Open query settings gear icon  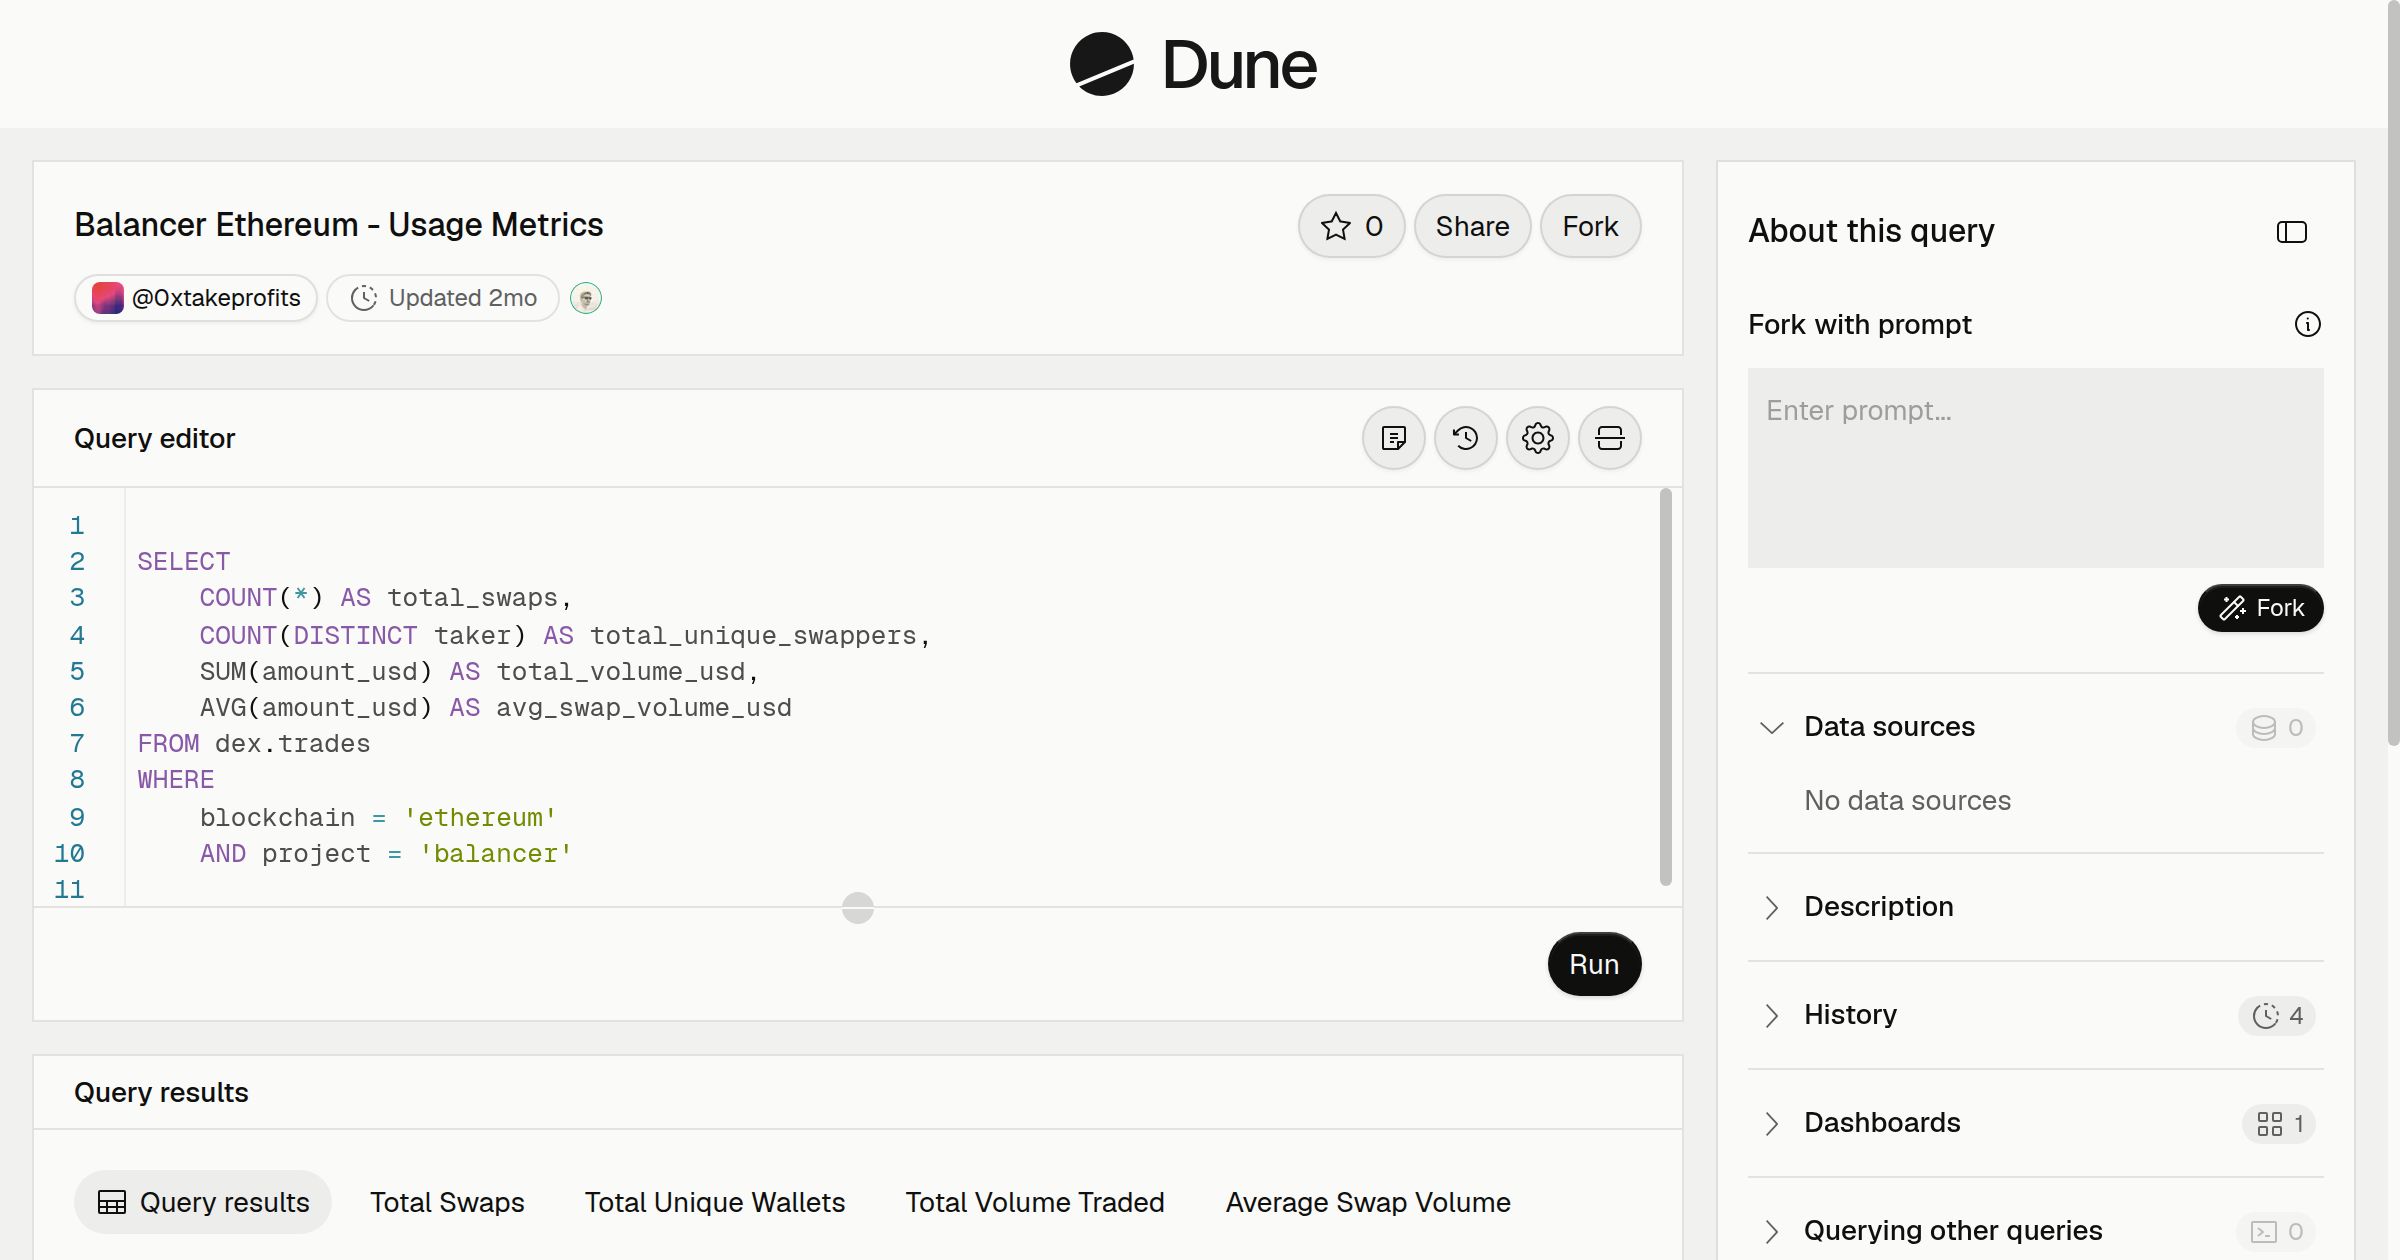click(x=1538, y=438)
